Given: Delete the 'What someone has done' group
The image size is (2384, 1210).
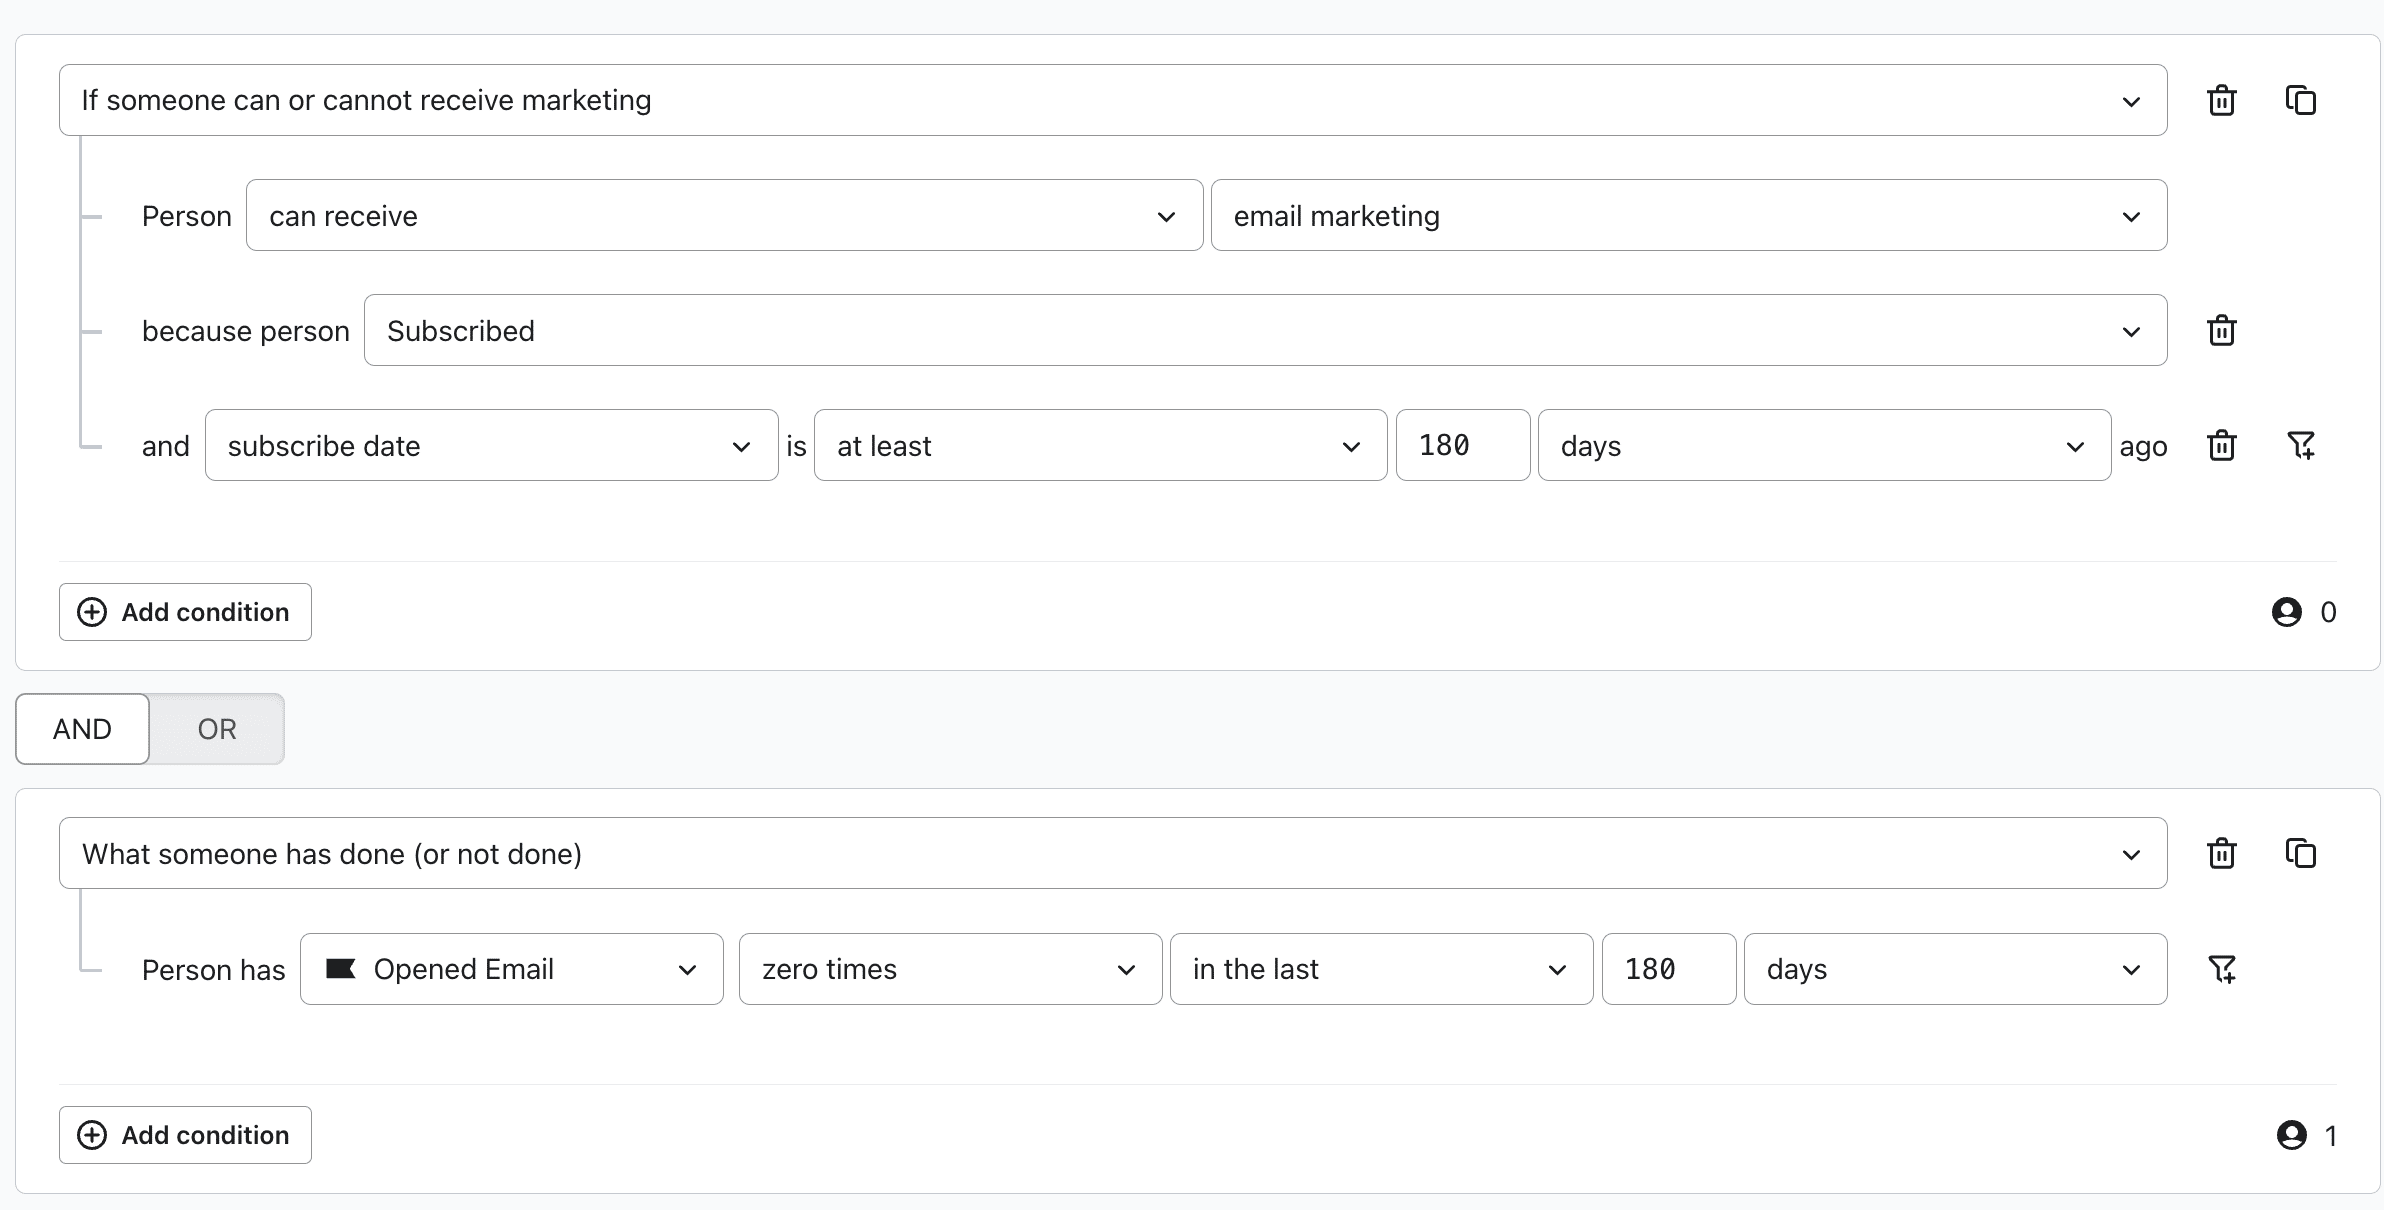Looking at the screenshot, I should [2221, 854].
